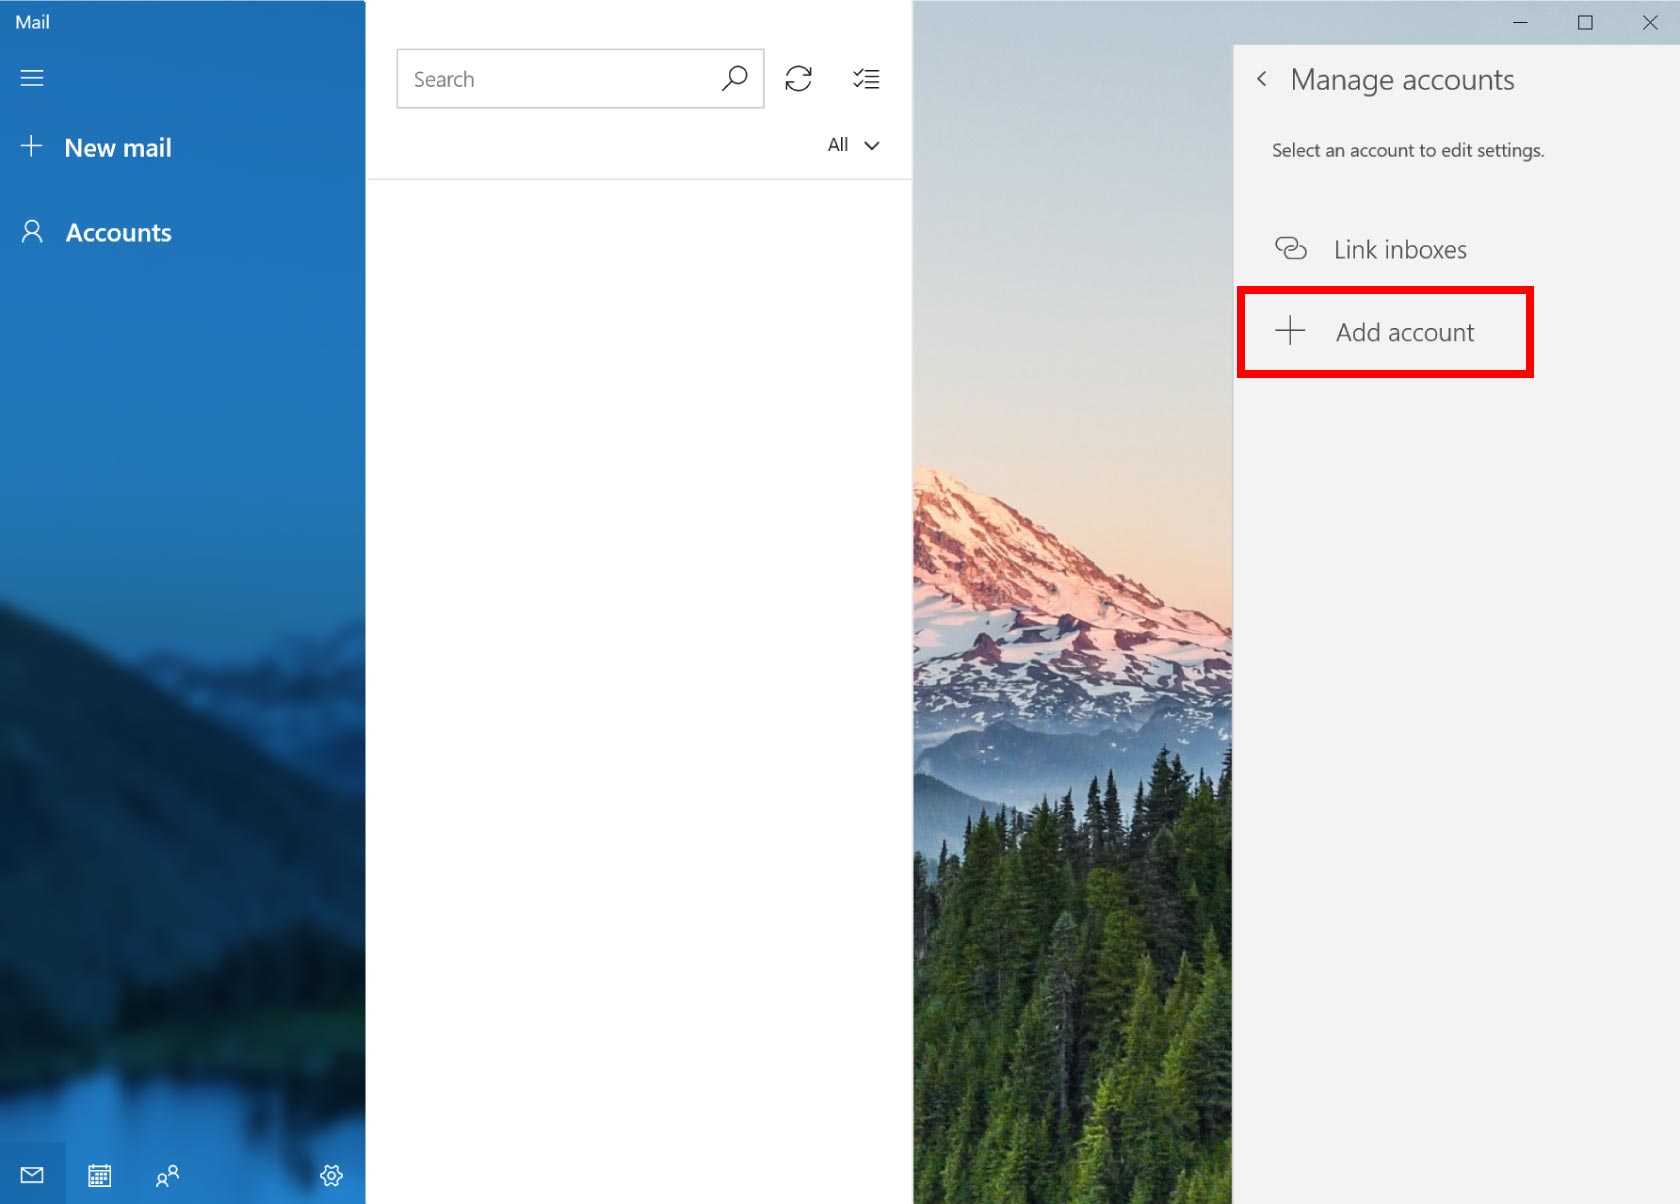This screenshot has width=1680, height=1204.
Task: Open the hamburger navigation menu
Action: point(32,78)
